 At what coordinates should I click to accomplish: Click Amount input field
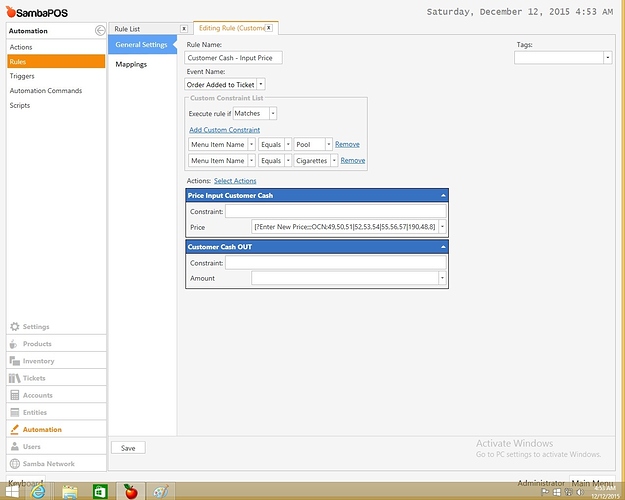[345, 278]
